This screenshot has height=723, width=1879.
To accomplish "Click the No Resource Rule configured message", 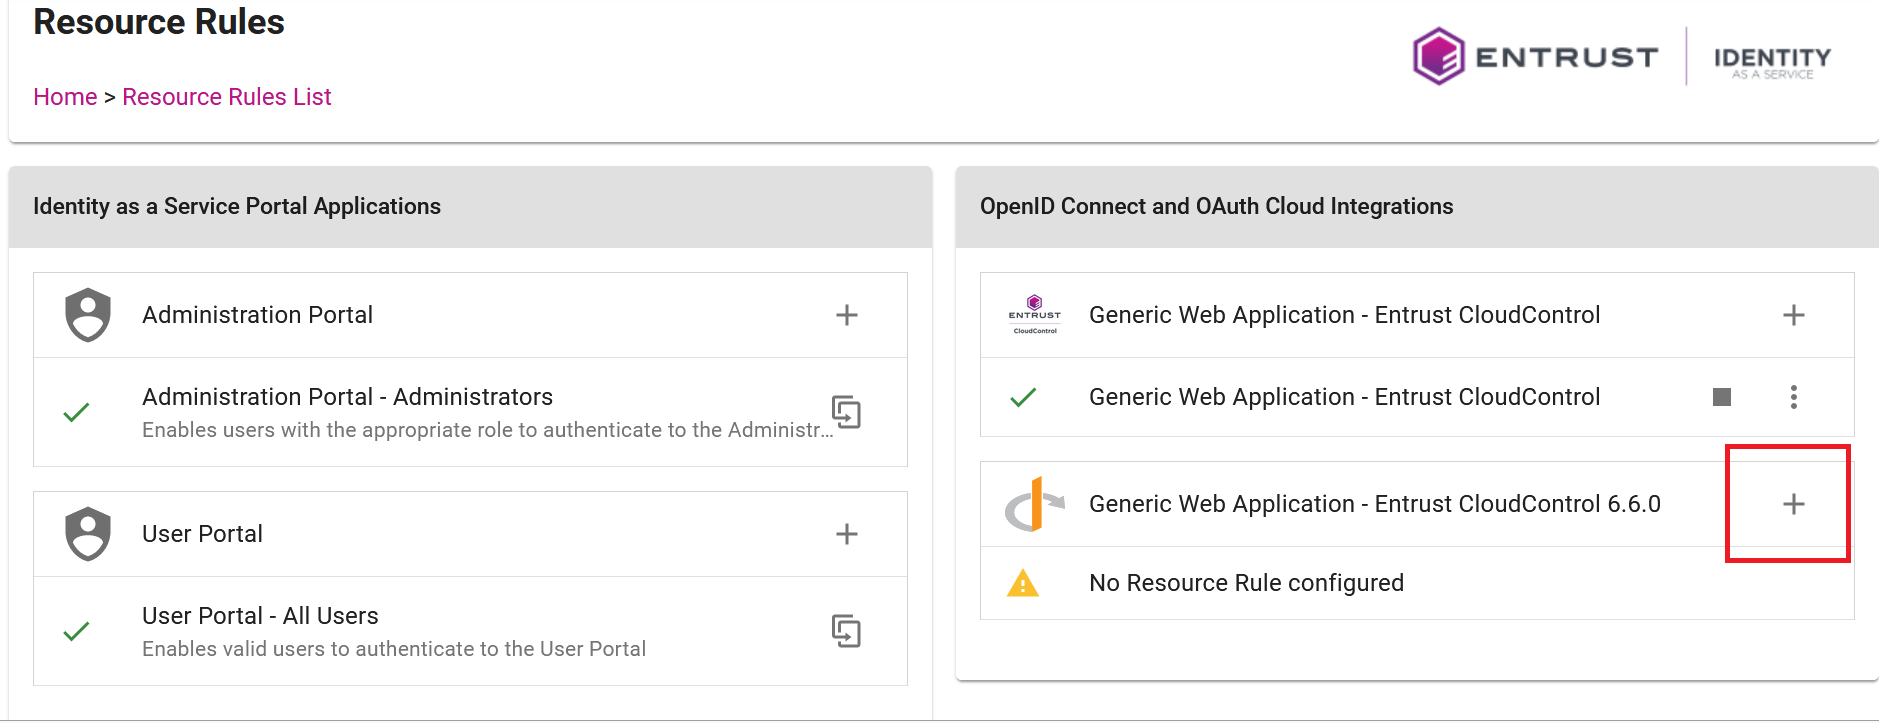I will click(x=1246, y=583).
